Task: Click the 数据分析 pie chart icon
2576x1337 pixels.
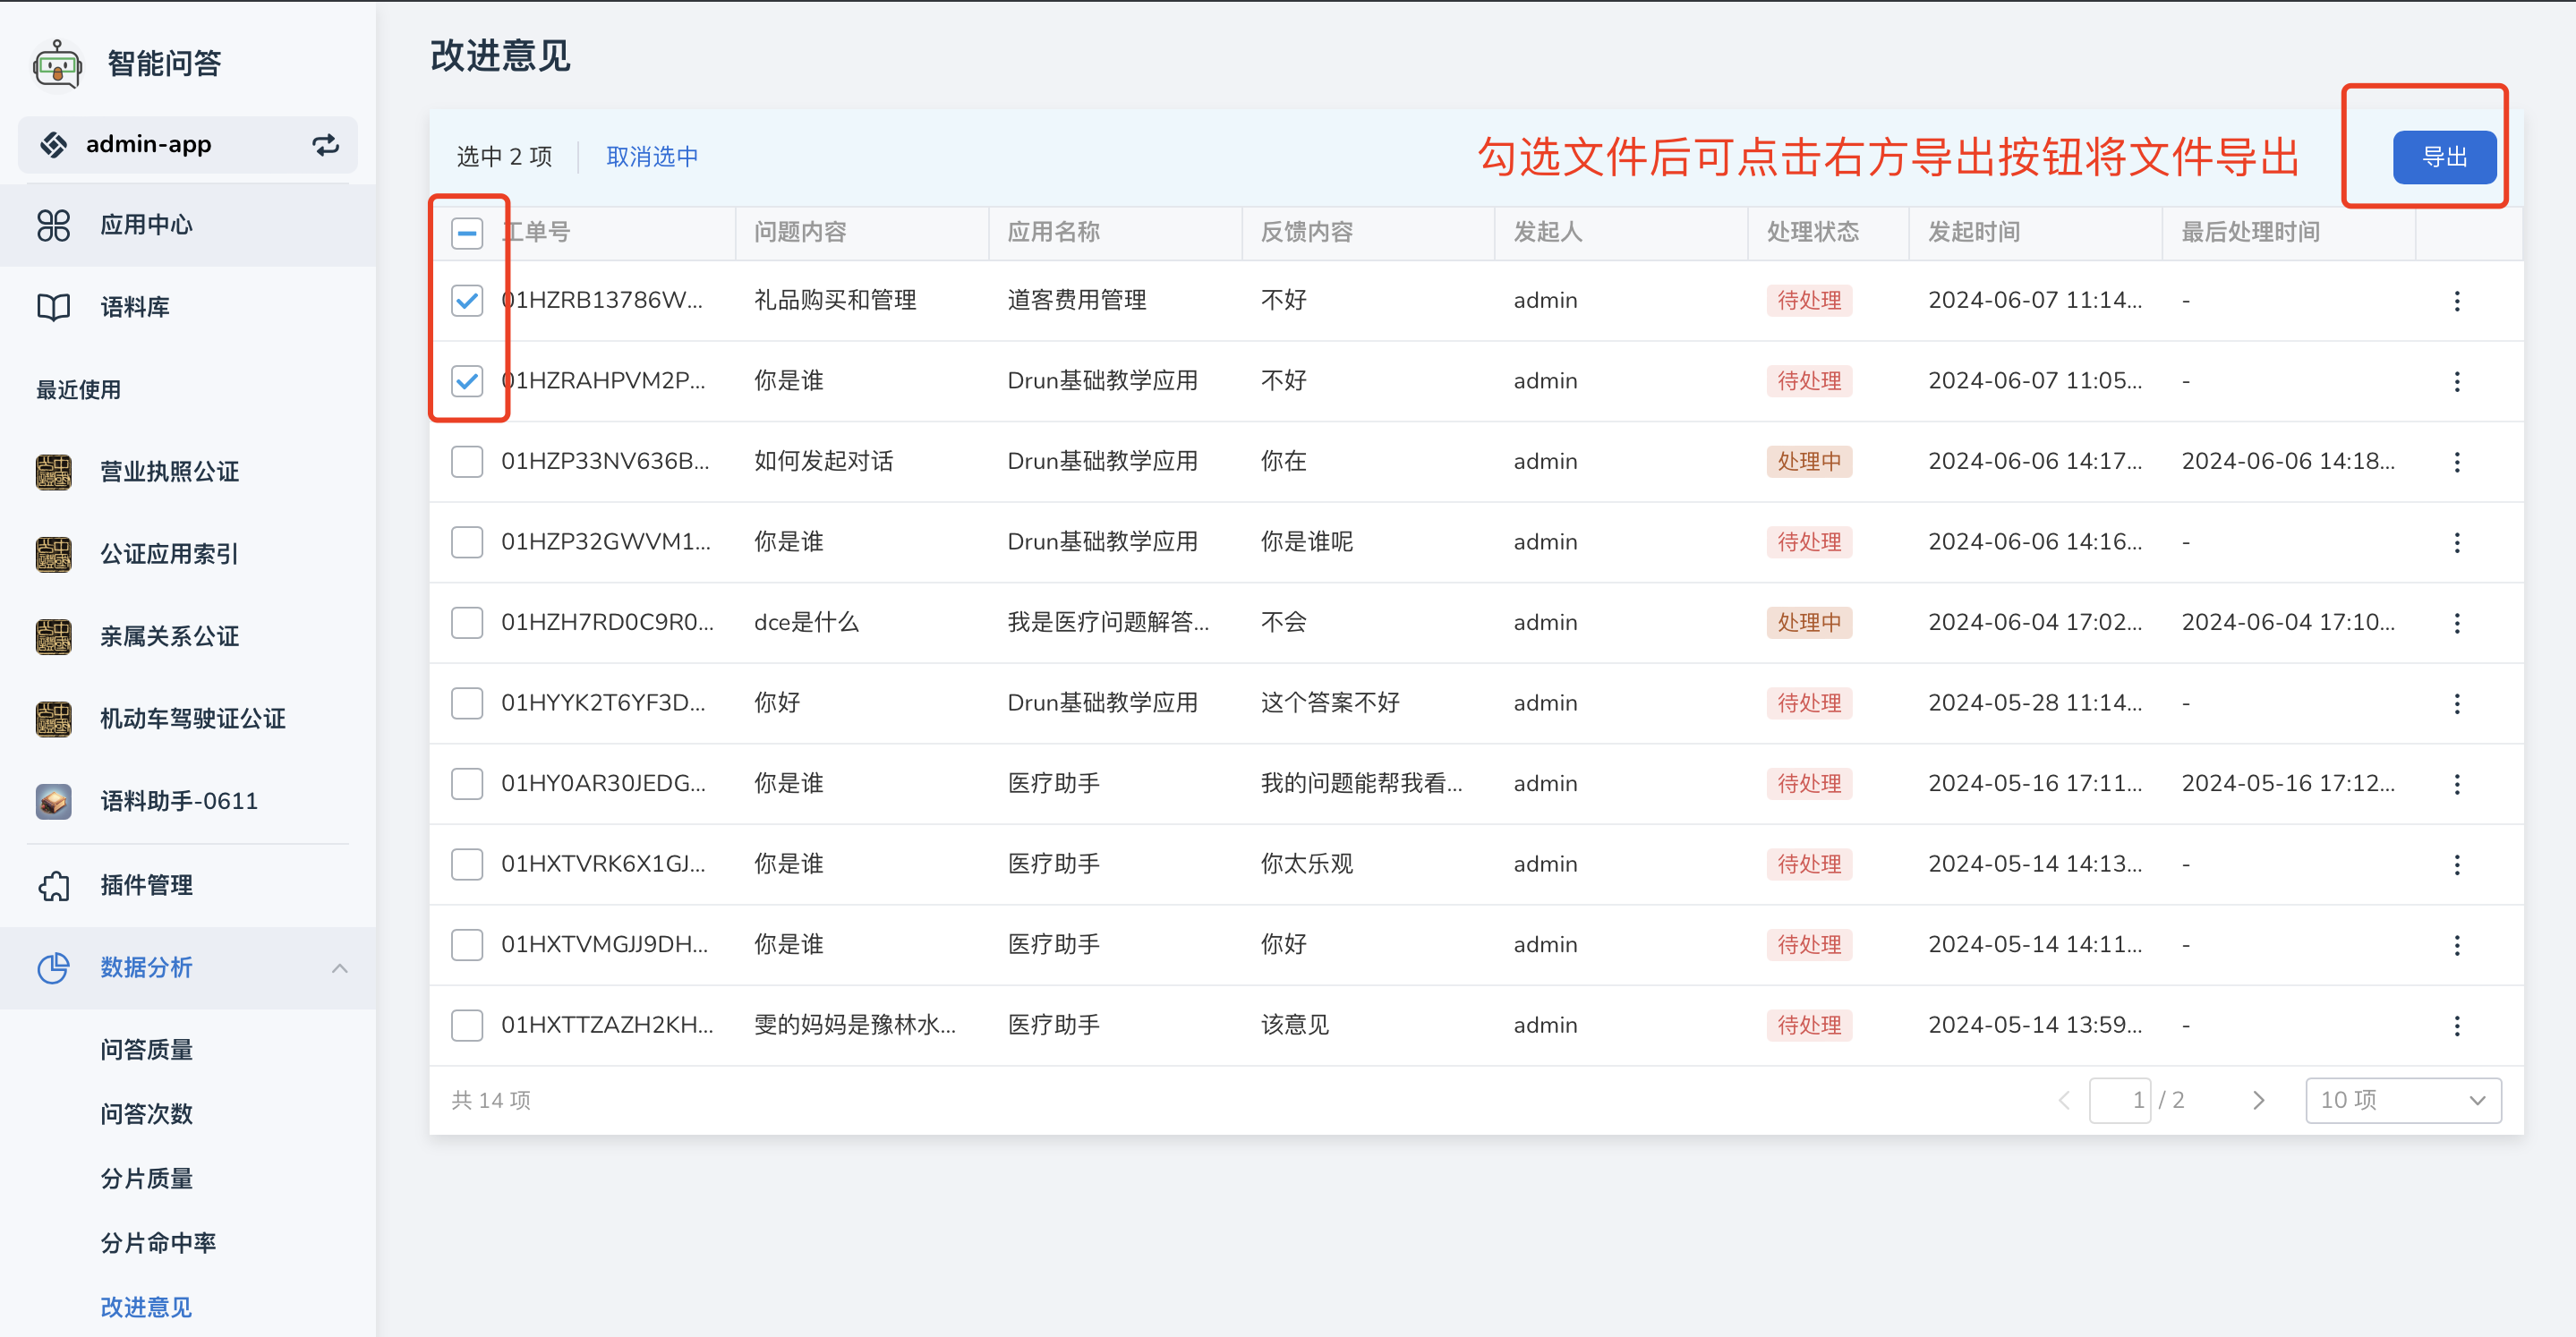Action: coord(53,968)
